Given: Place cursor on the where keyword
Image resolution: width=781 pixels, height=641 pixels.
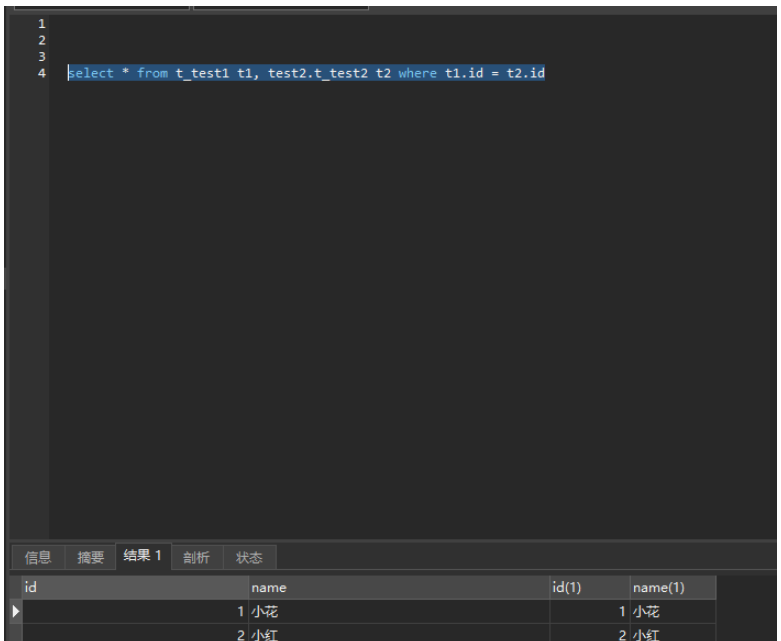Looking at the screenshot, I should click(417, 73).
